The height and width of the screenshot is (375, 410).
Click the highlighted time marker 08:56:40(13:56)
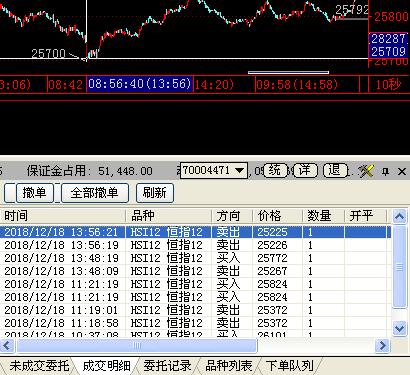click(140, 84)
